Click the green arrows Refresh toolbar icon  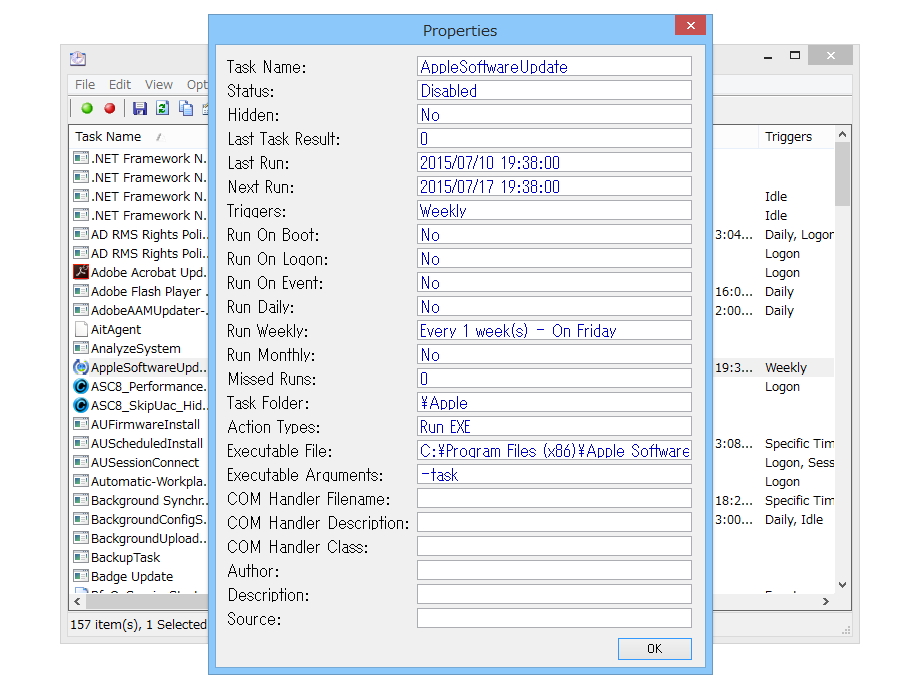pyautogui.click(x=163, y=109)
